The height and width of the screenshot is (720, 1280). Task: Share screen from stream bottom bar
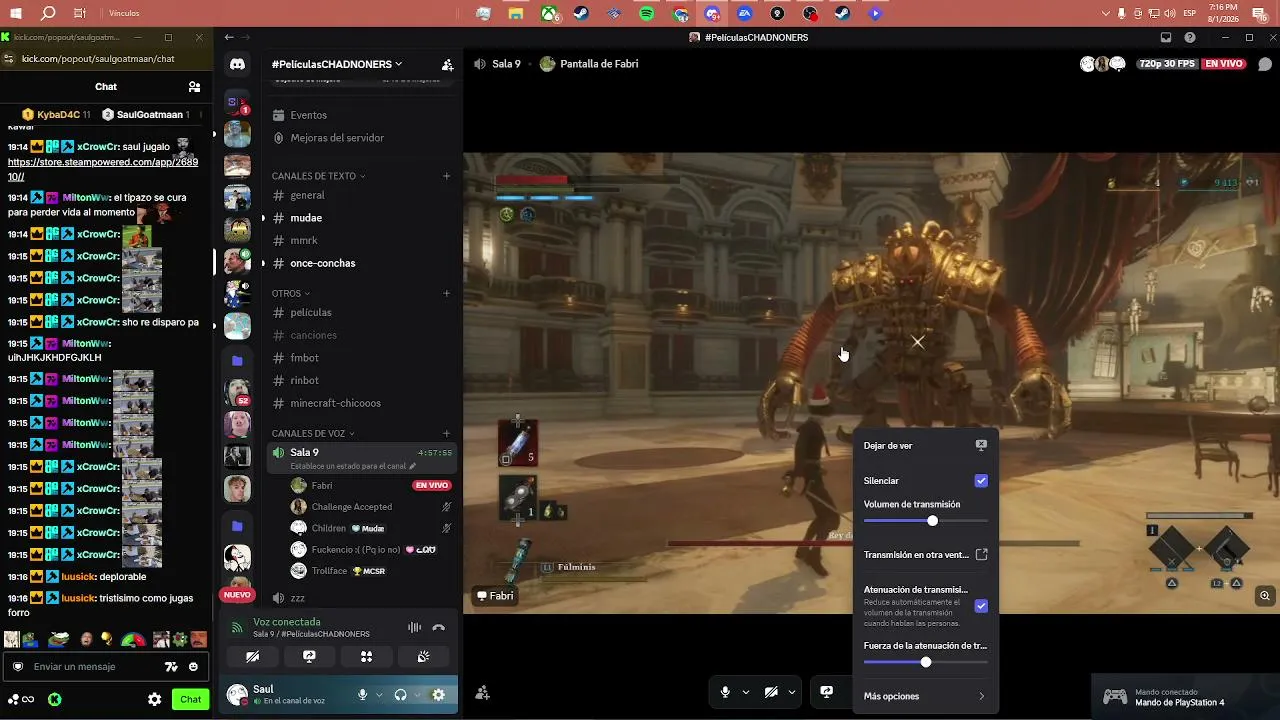(827, 692)
